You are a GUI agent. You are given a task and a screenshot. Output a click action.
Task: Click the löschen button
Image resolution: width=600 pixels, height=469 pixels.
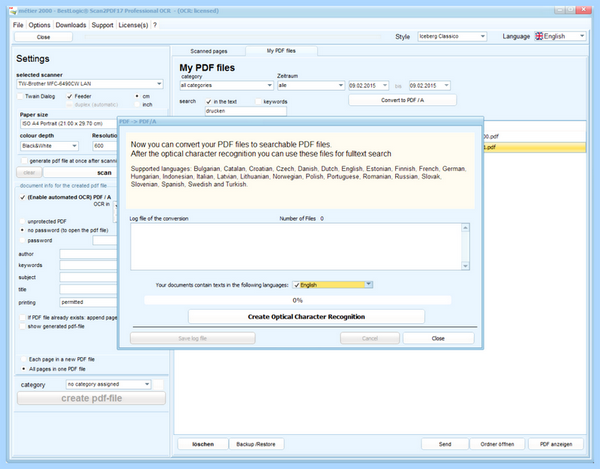tap(203, 444)
